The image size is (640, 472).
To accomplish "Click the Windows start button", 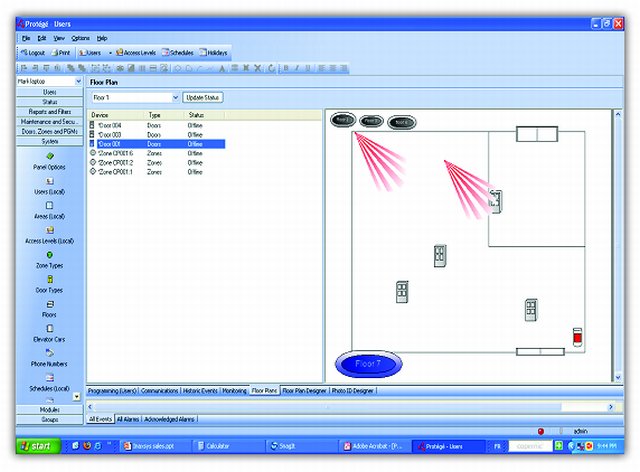I will 36,444.
